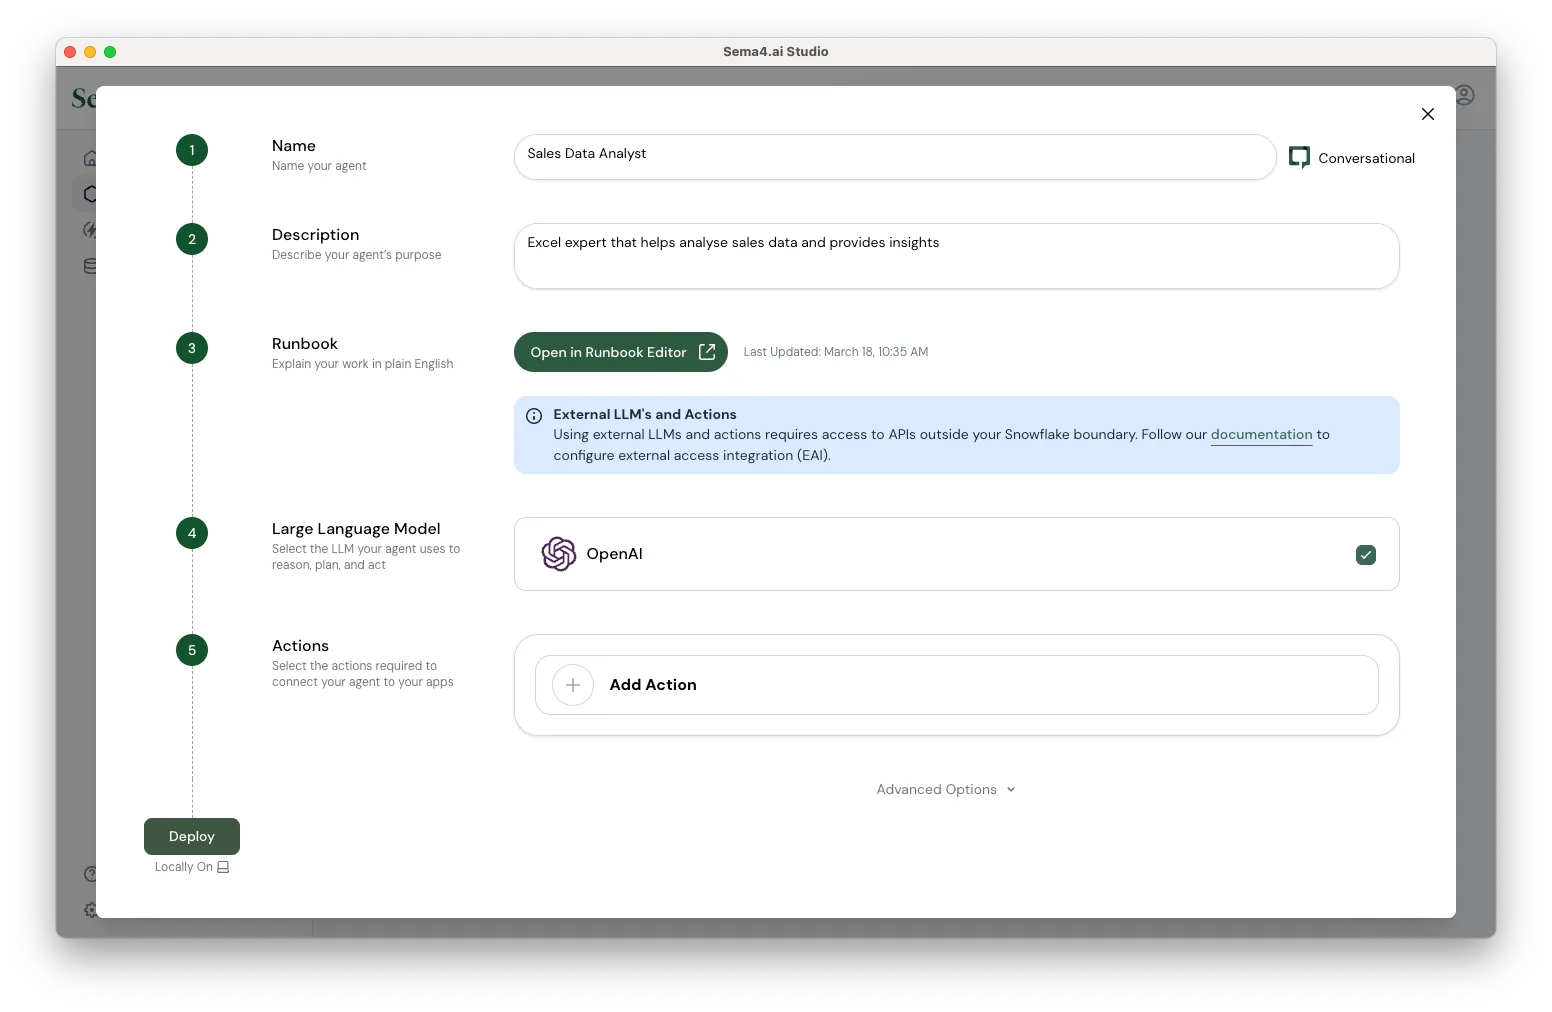Click step circle 4 for Large Language Model
This screenshot has height=1012, width=1552.
point(192,534)
